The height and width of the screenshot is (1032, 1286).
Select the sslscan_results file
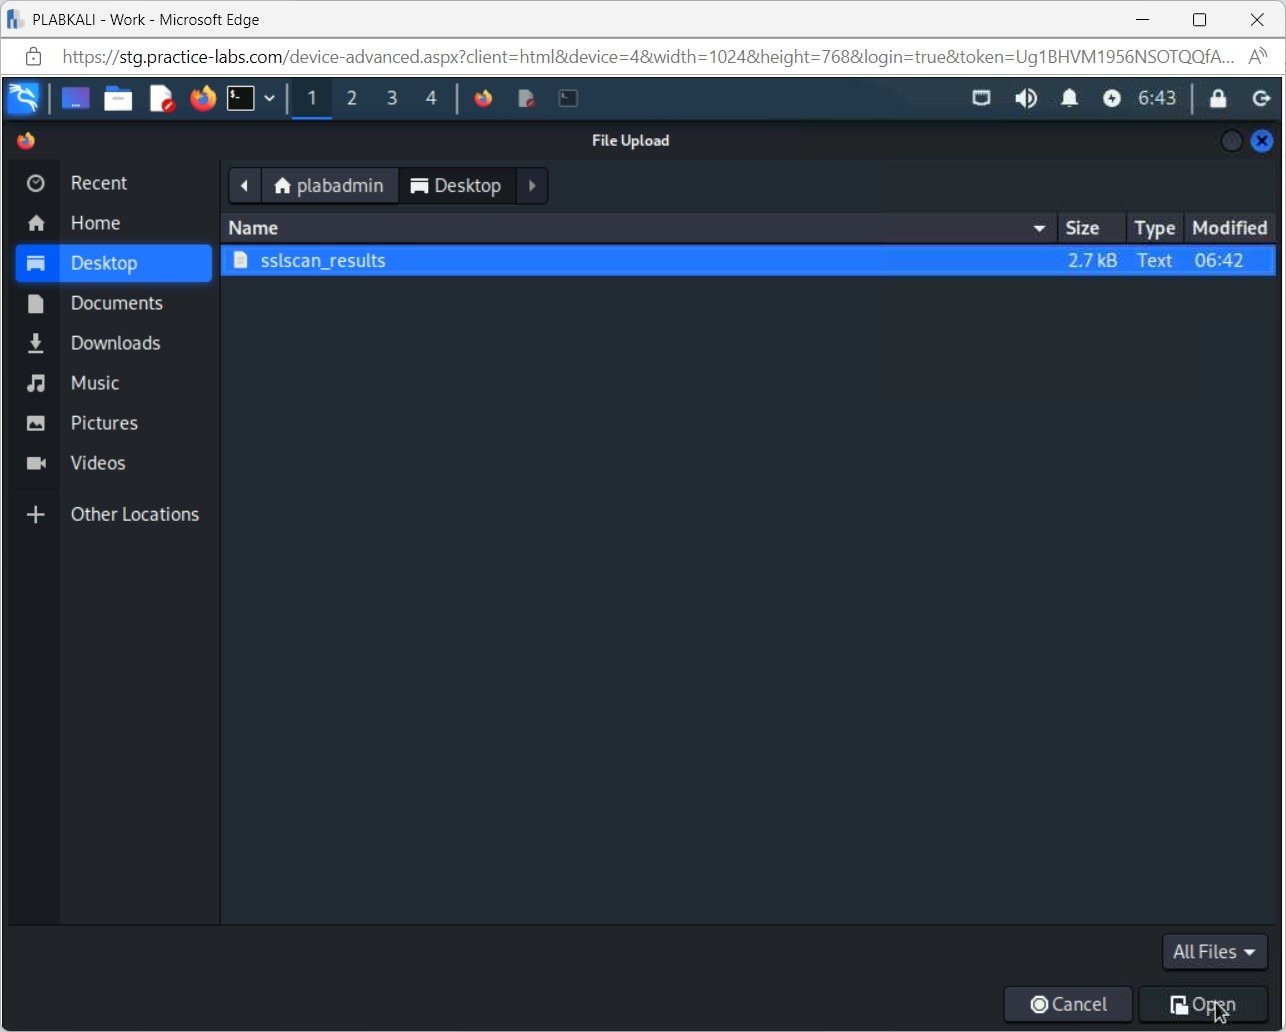(323, 261)
